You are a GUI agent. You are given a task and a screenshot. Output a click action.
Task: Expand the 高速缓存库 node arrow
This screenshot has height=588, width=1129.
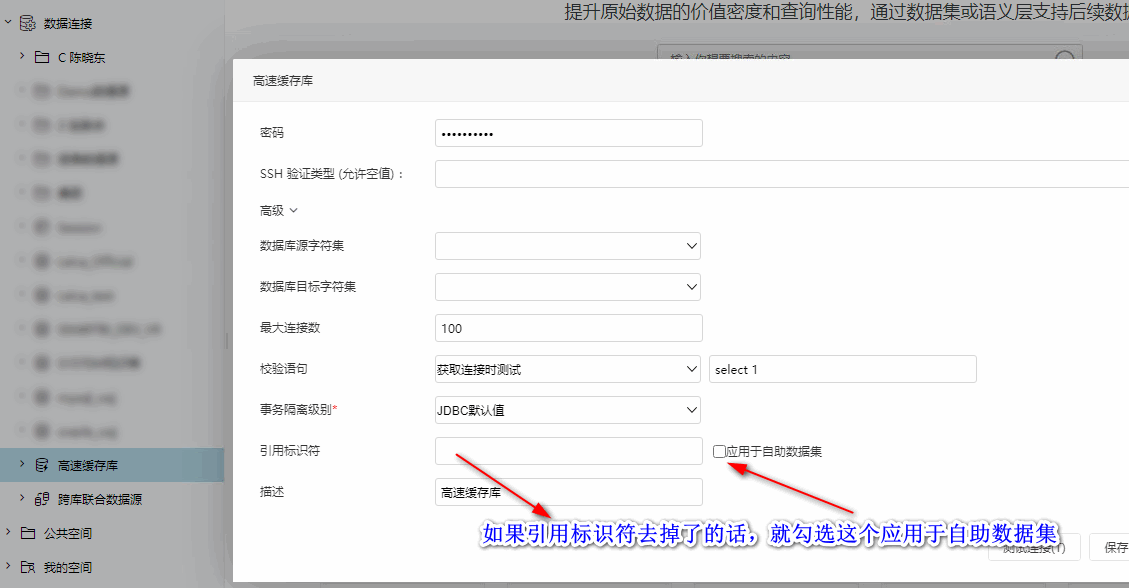pyautogui.click(x=22, y=464)
